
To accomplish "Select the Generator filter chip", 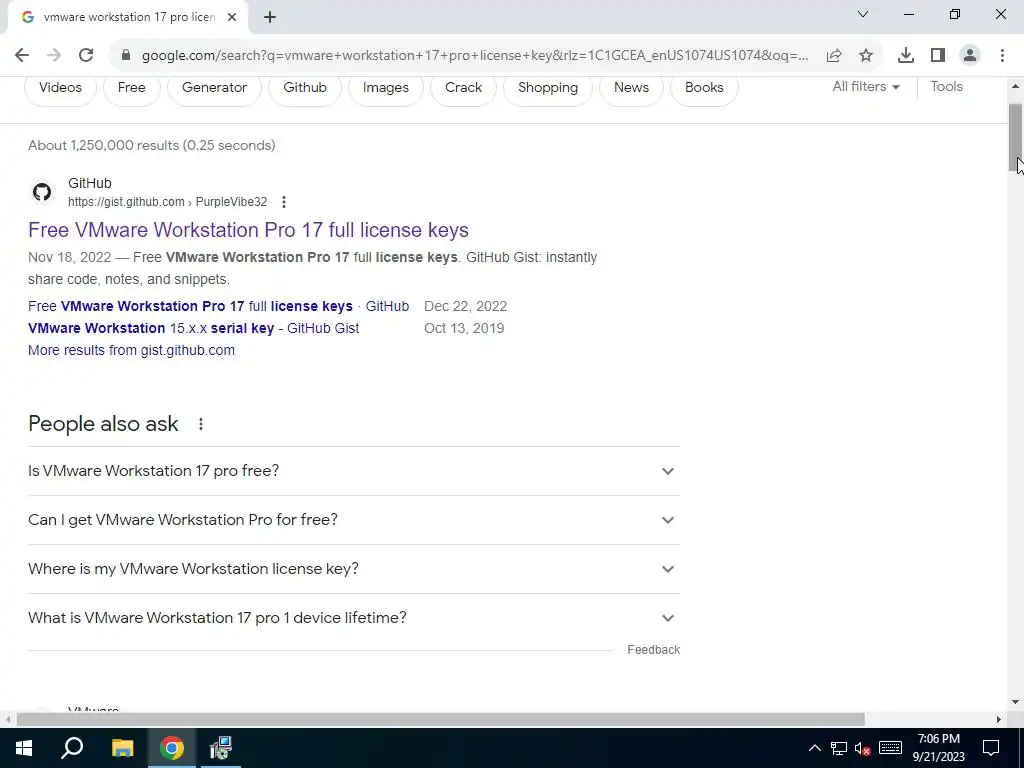I will [214, 88].
